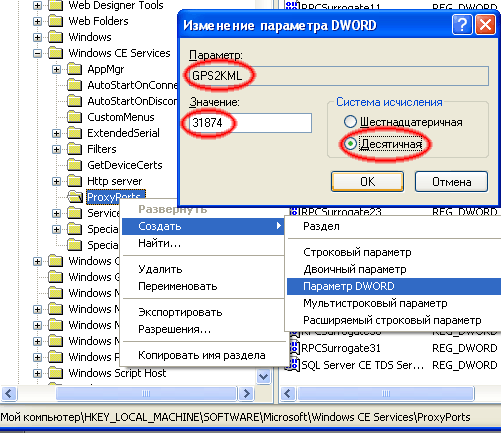Click the values pane horizontal scrollbar thumb

386,394
